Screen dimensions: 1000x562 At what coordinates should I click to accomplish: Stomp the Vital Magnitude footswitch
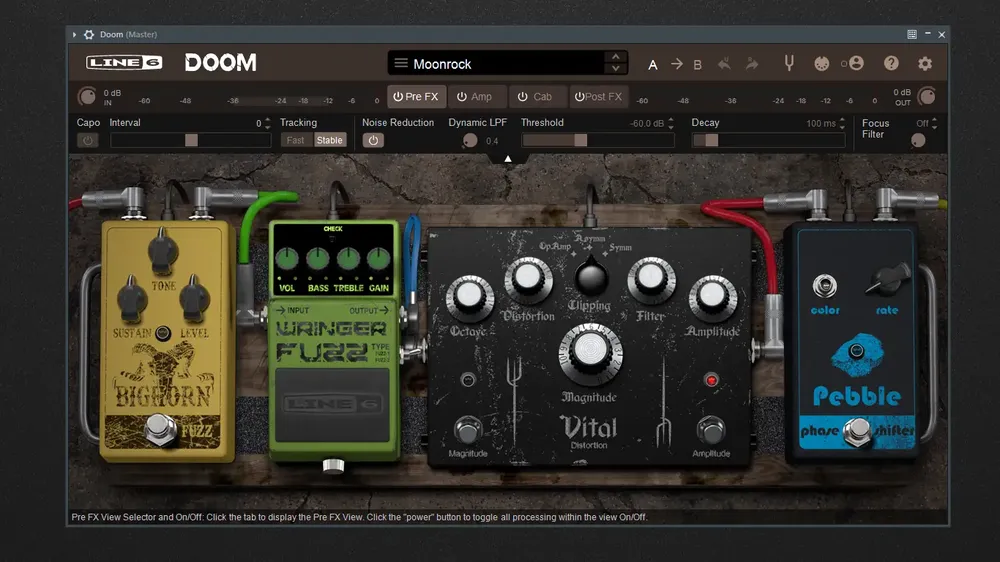pos(467,431)
